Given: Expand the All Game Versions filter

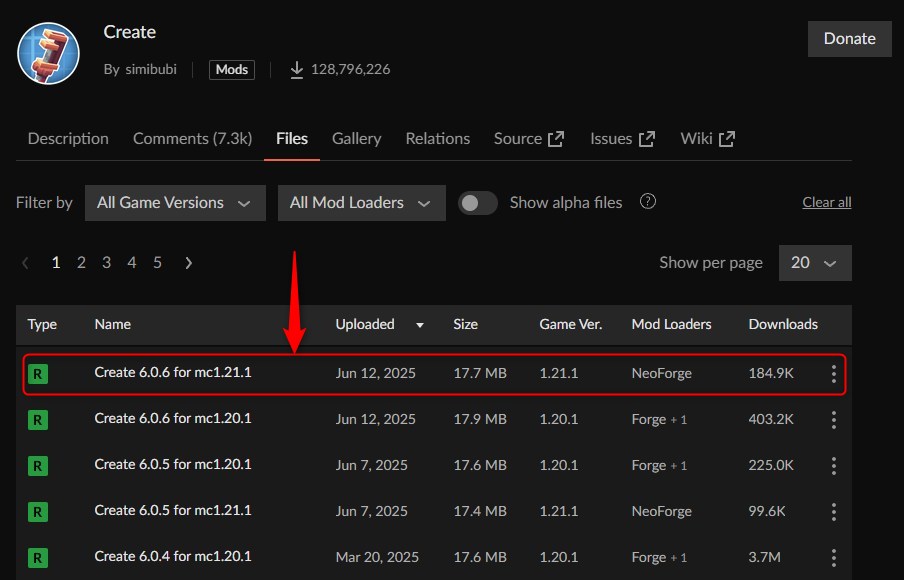Looking at the screenshot, I should pos(175,203).
